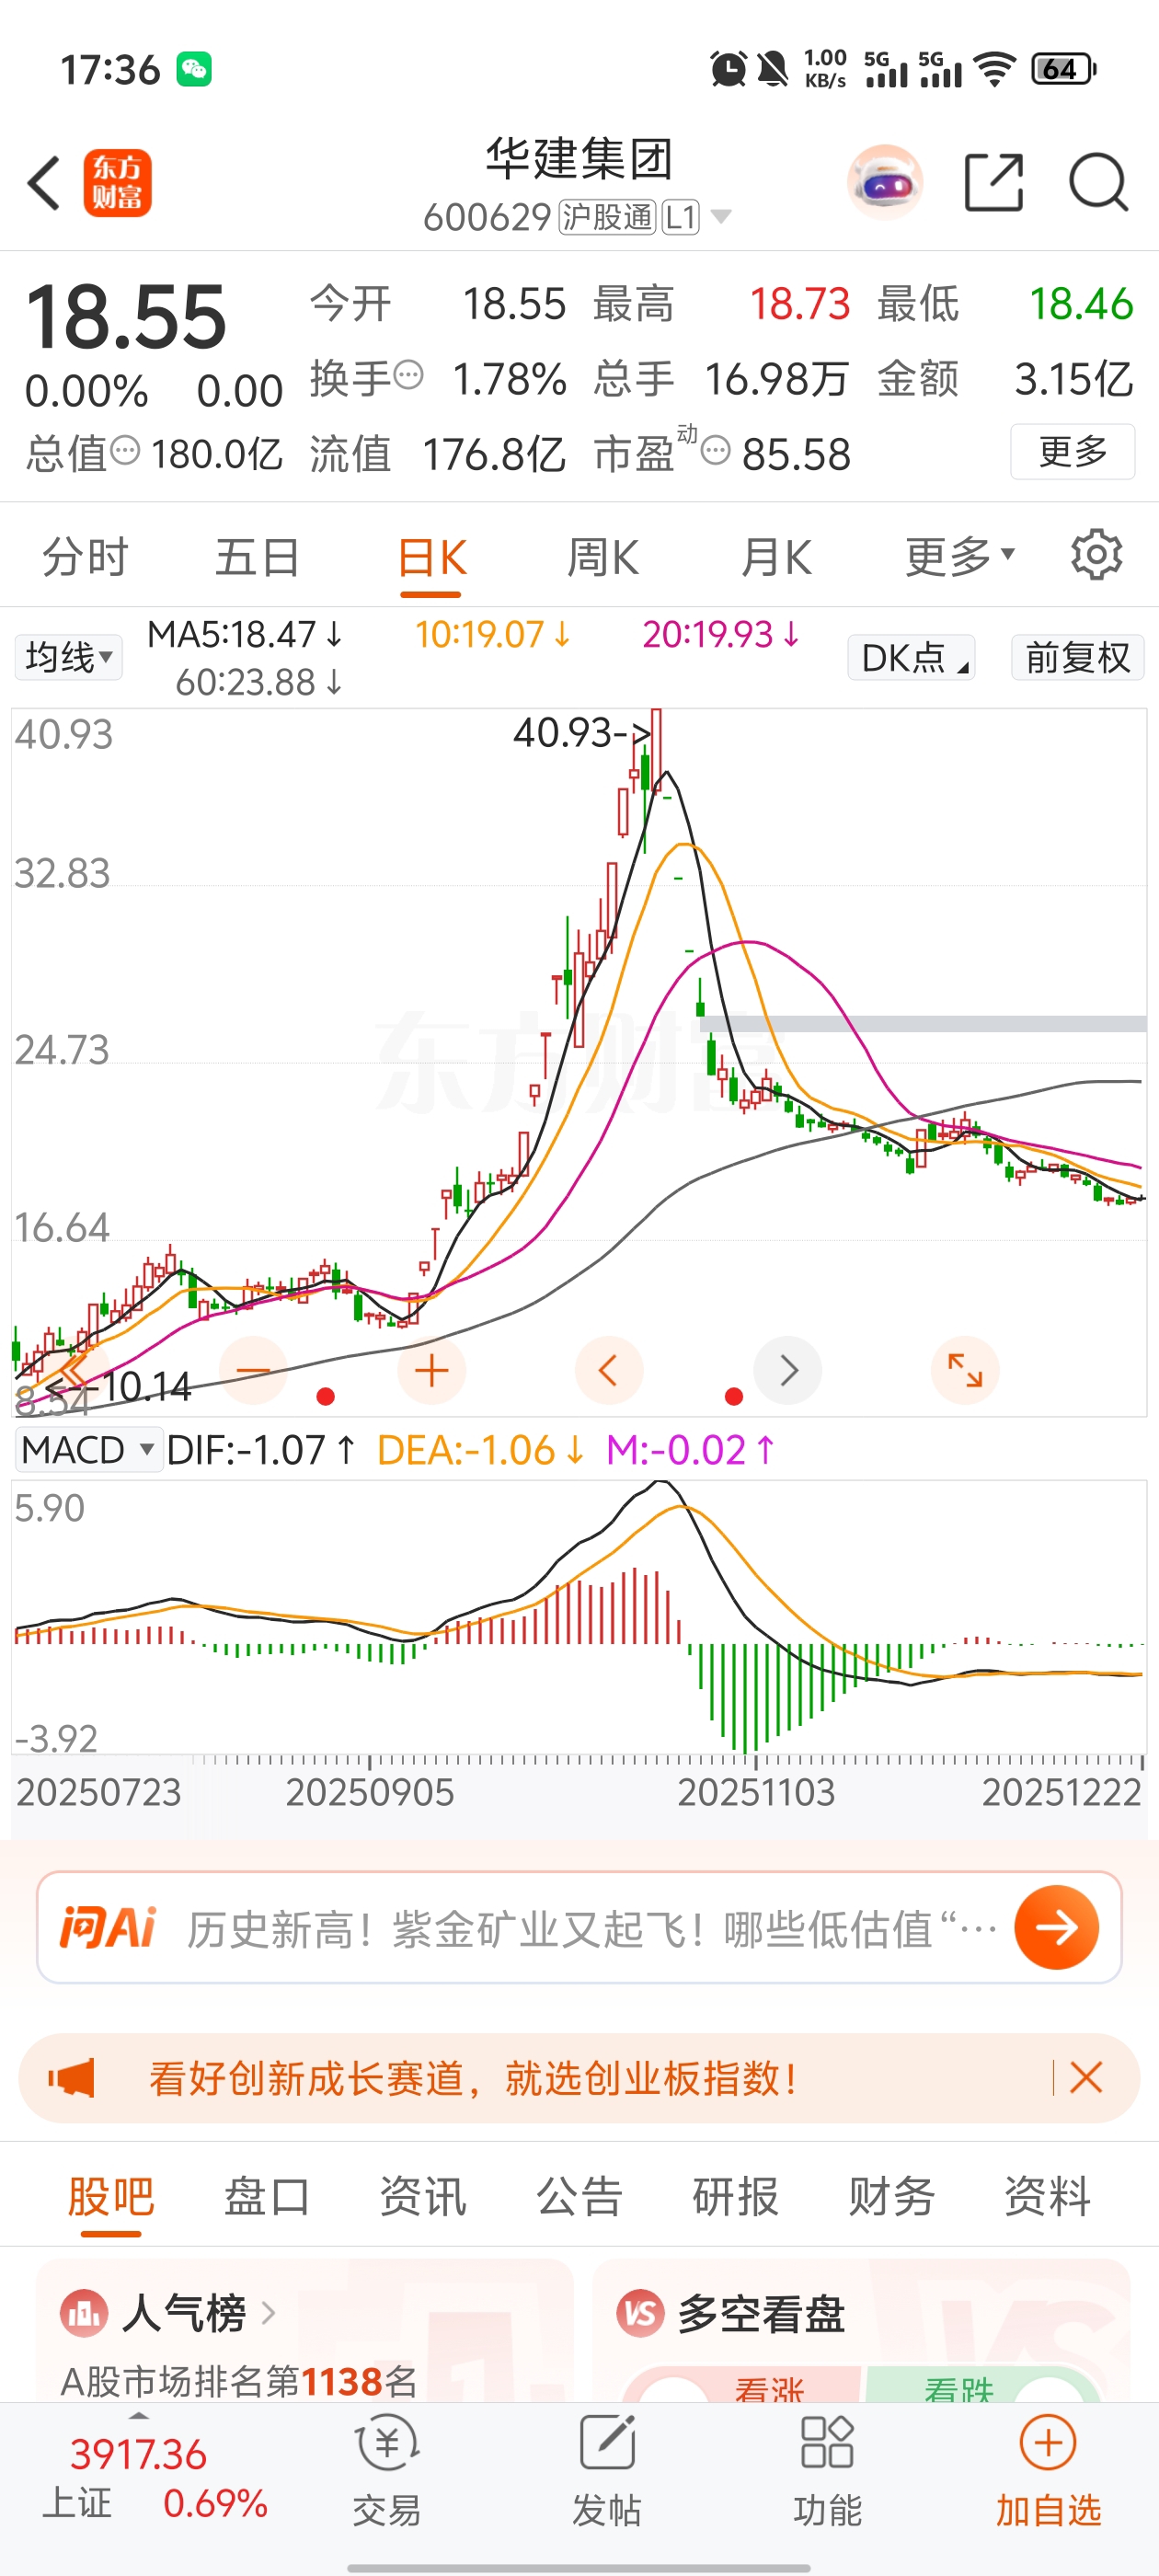Switch to 月K chart tab
The height and width of the screenshot is (2576, 1159).
(x=776, y=556)
